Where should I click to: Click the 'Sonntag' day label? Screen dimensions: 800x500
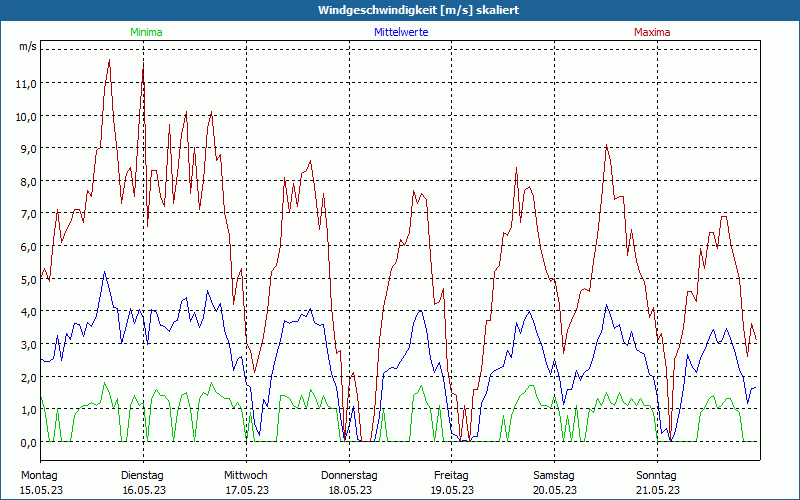pos(656,476)
